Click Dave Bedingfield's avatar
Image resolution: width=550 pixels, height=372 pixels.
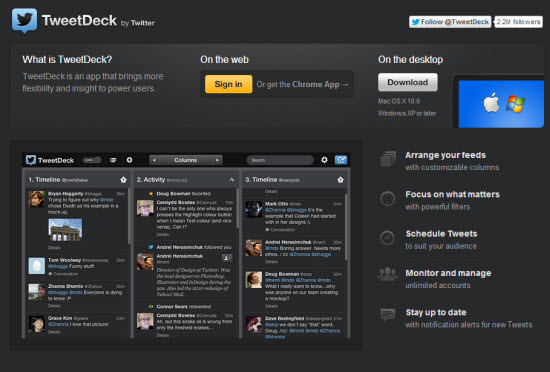coord(254,324)
